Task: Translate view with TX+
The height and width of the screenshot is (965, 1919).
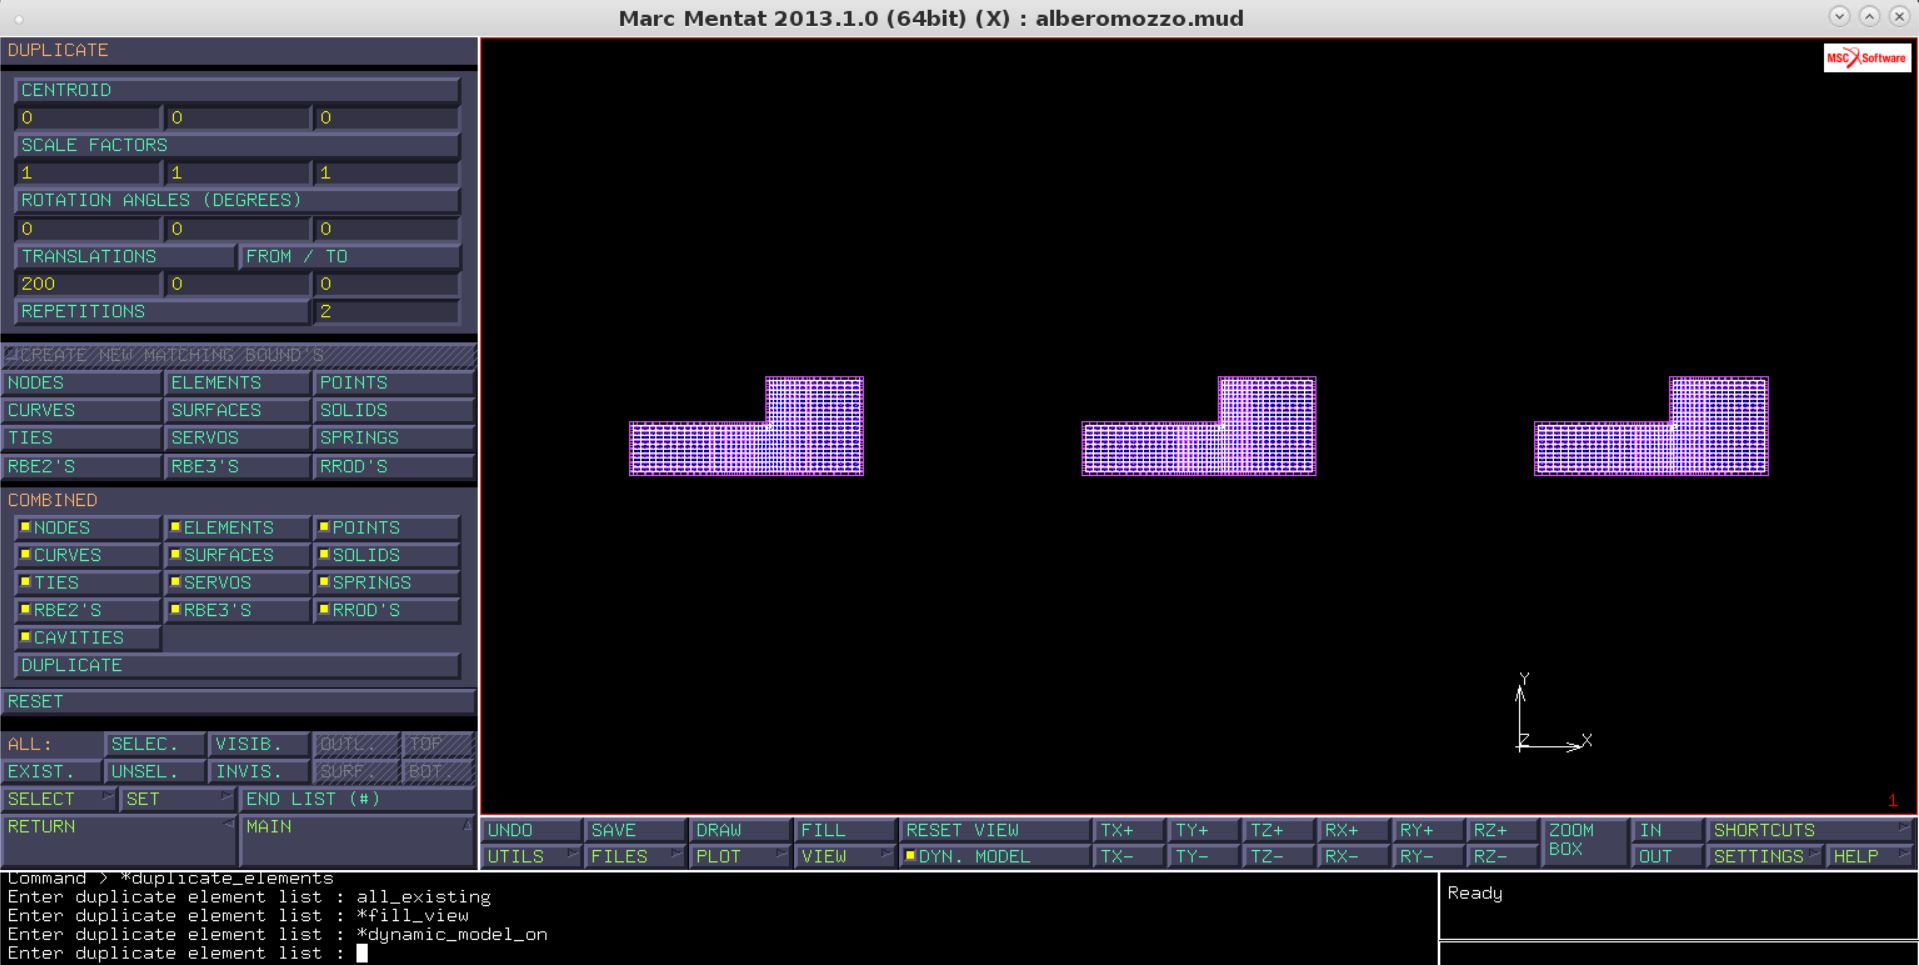Action: click(x=1129, y=830)
